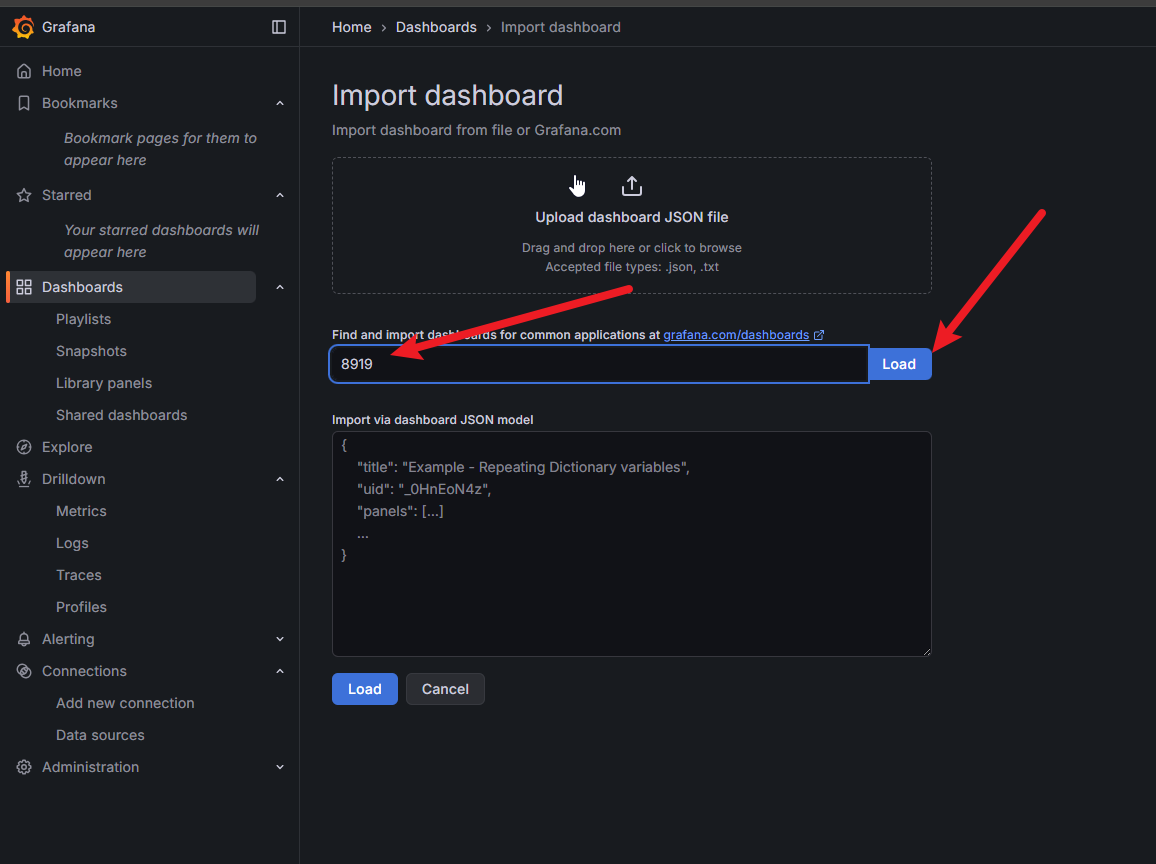
Task: Open Data sources under Connections
Action: [x=100, y=735]
